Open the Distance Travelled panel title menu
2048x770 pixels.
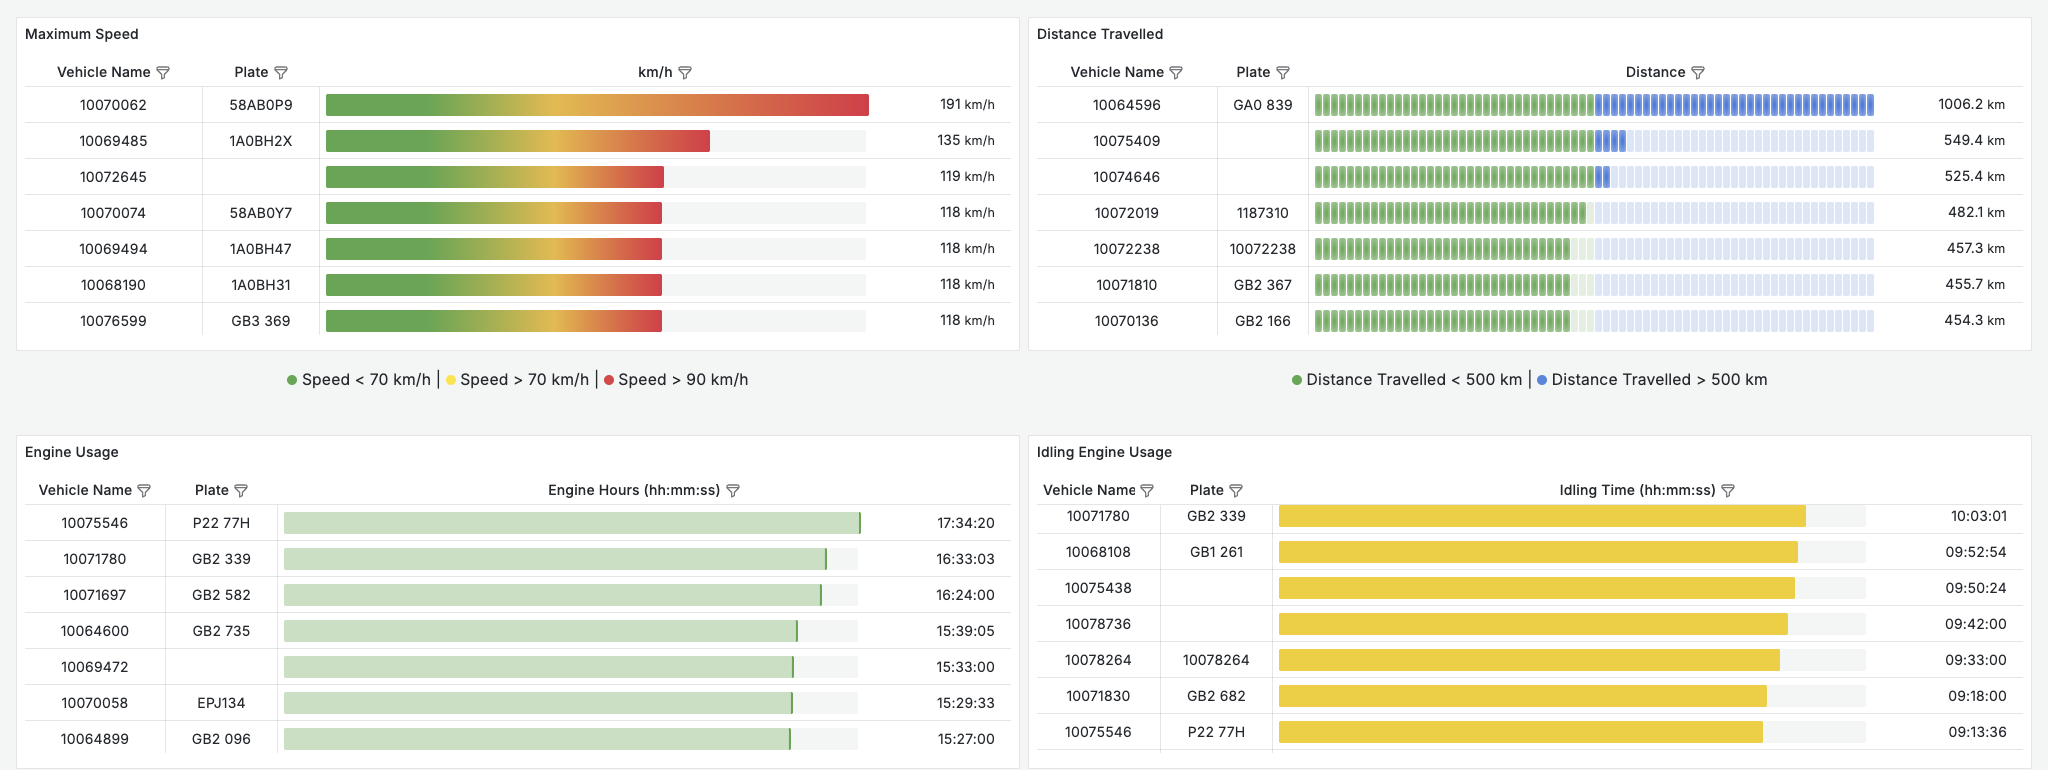pos(1100,34)
